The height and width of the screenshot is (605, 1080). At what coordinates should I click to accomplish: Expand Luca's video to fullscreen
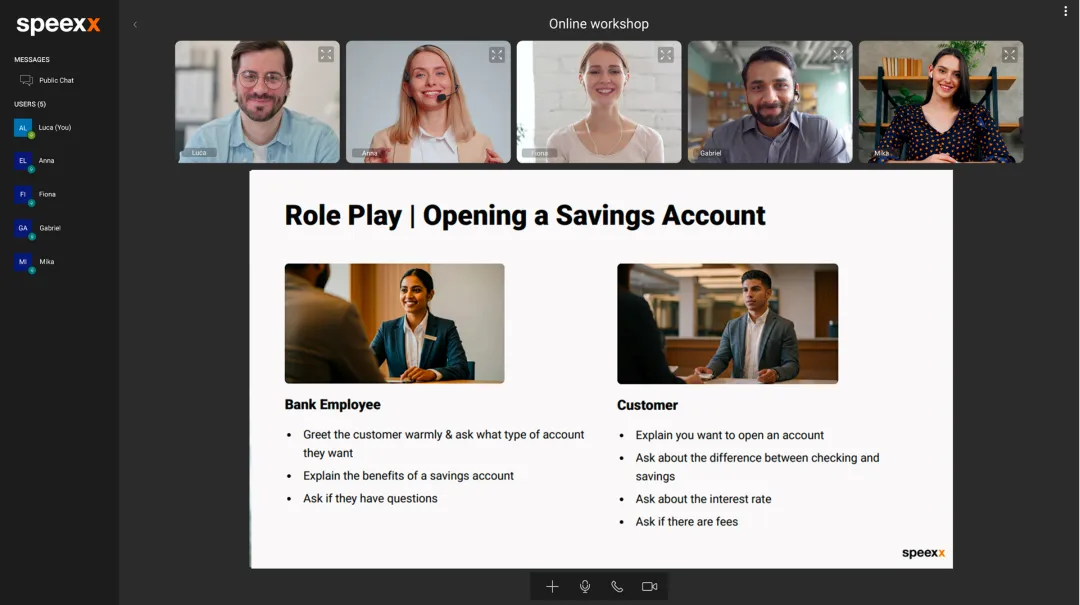pyautogui.click(x=326, y=54)
